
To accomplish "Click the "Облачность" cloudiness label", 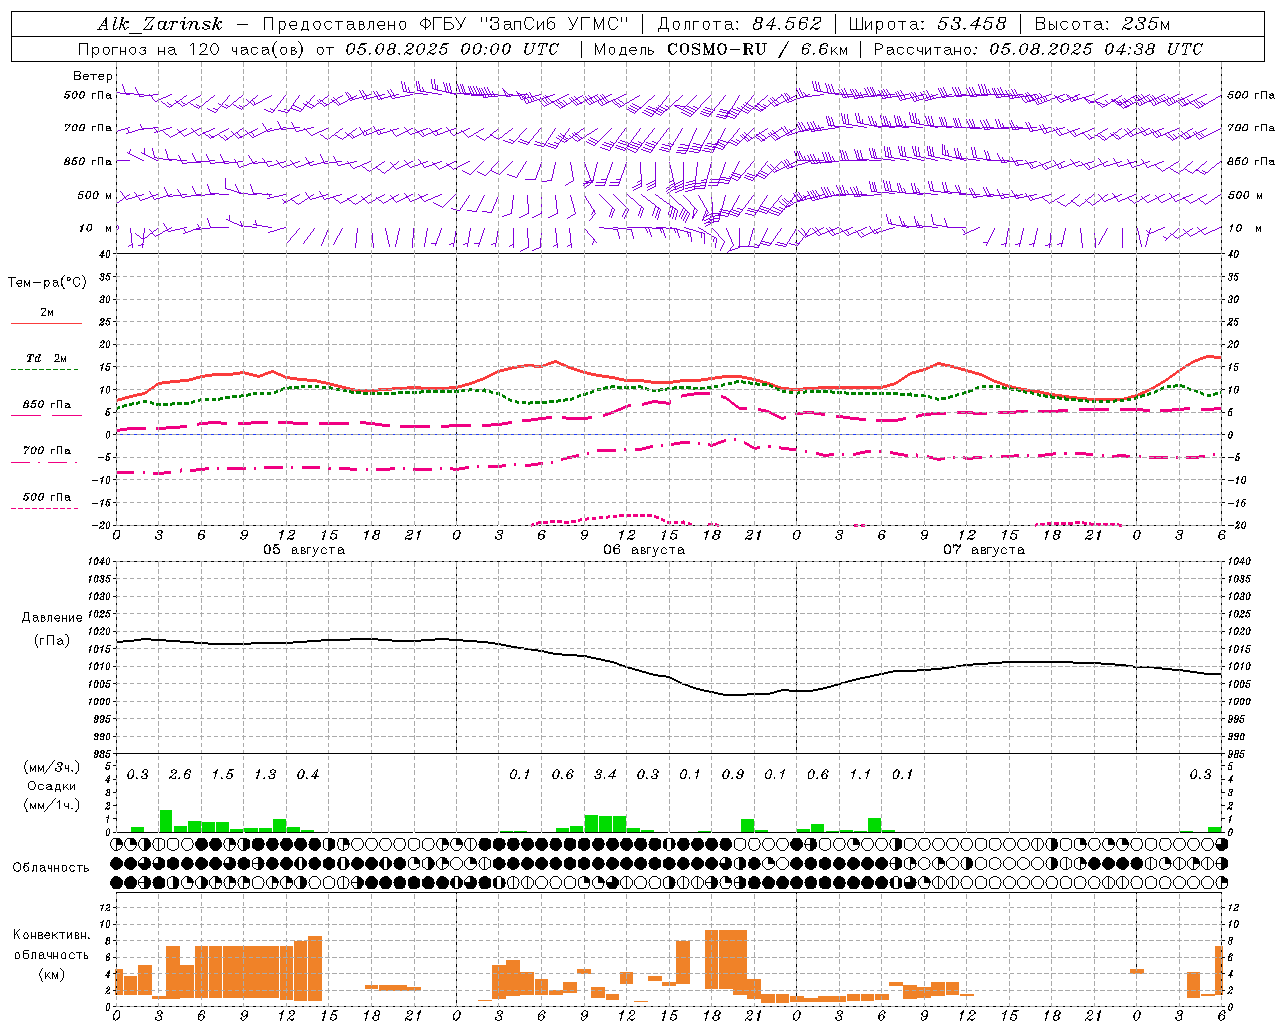I will tap(51, 867).
